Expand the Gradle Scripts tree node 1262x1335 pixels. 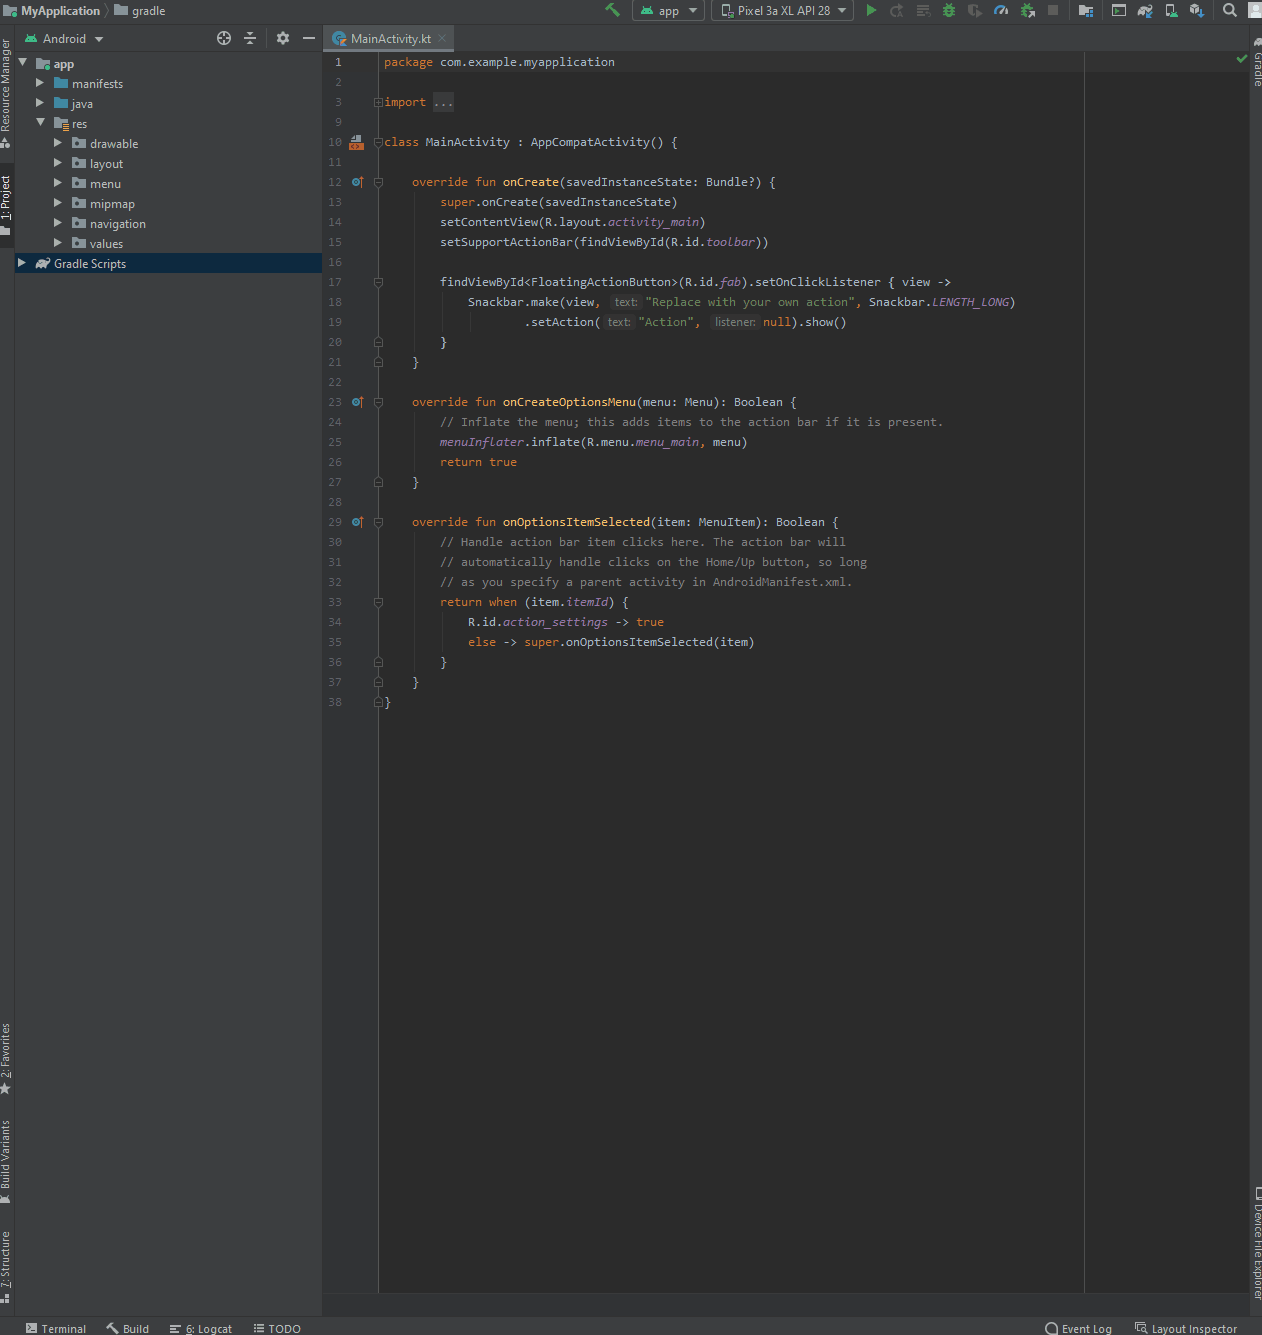[x=22, y=263]
